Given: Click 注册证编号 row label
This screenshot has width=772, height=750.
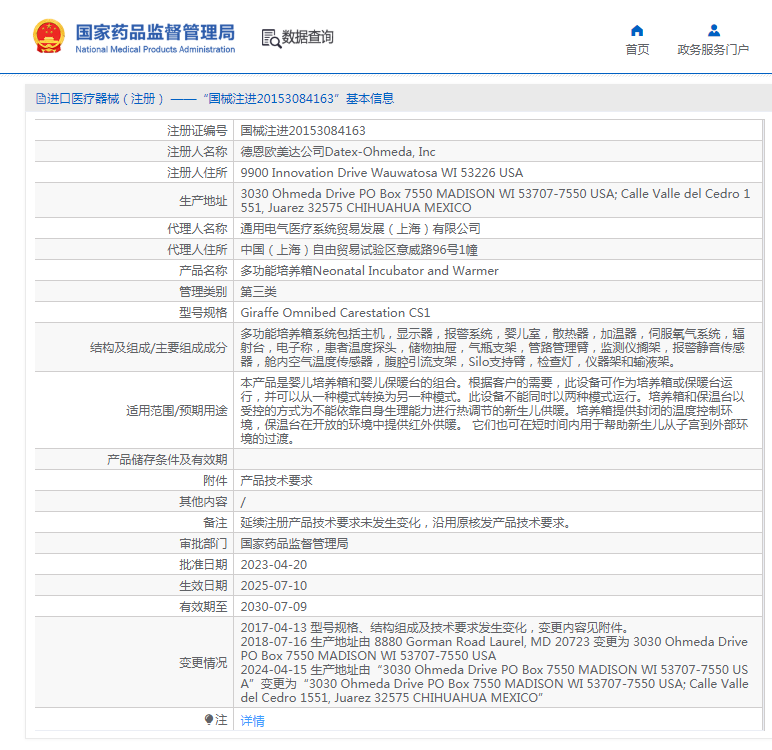Looking at the screenshot, I should [197, 130].
